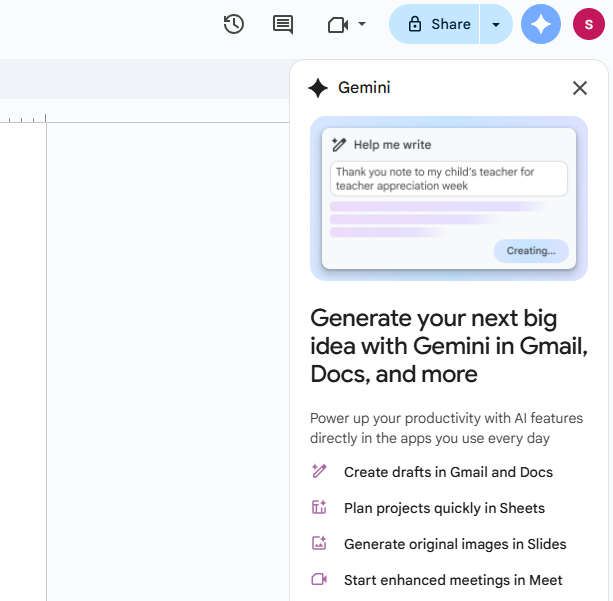Expand the Meet call options arrow
Image resolution: width=613 pixels, height=601 pixels.
tap(362, 24)
